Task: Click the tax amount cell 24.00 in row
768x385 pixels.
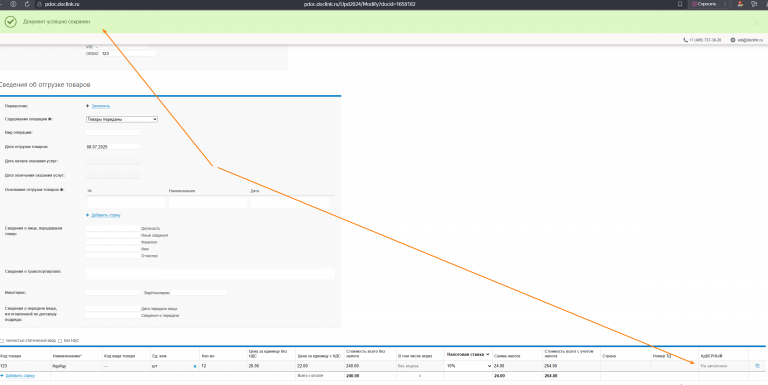Action: point(517,366)
